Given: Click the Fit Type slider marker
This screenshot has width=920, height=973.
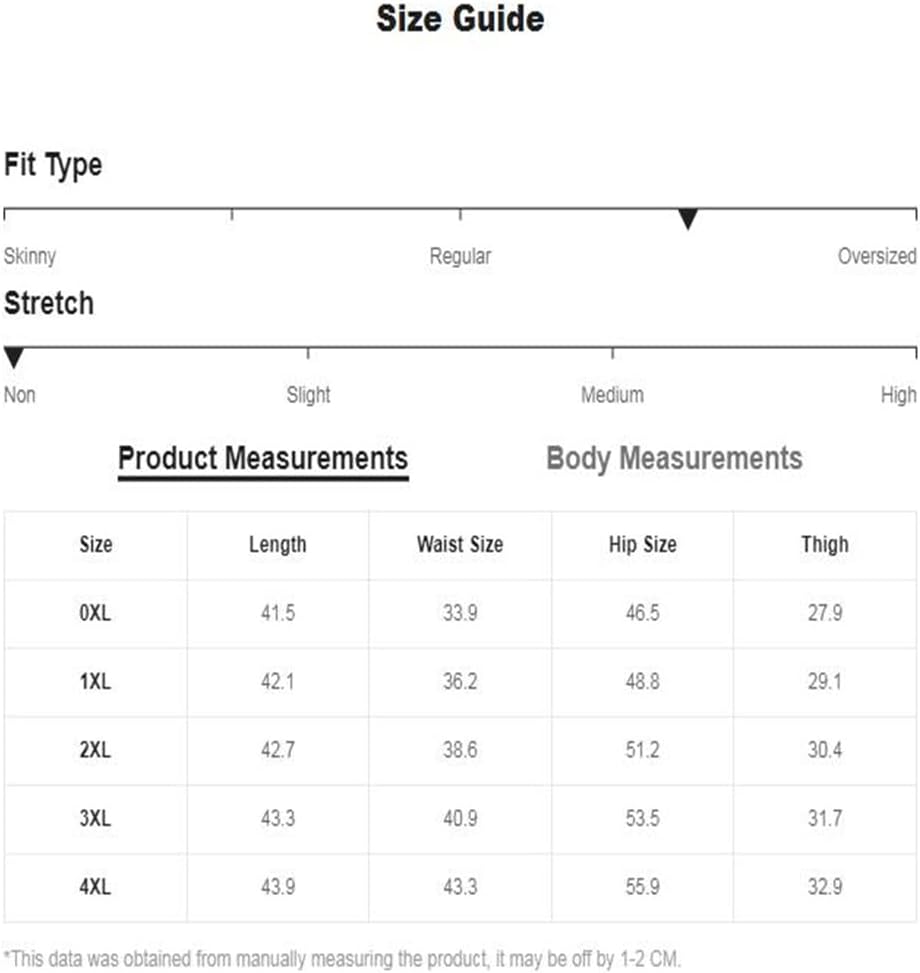Looking at the screenshot, I should pyautogui.click(x=687, y=219).
